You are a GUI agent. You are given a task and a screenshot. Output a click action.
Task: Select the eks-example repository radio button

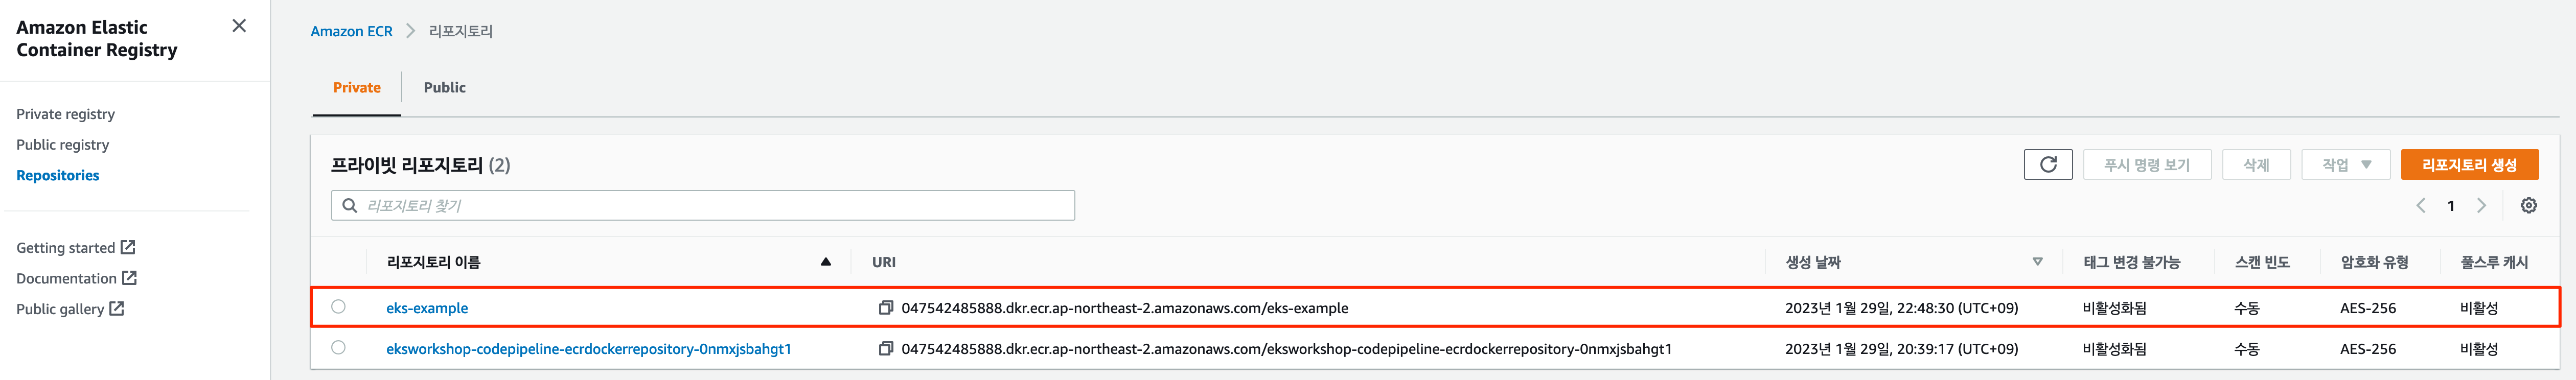pyautogui.click(x=338, y=307)
